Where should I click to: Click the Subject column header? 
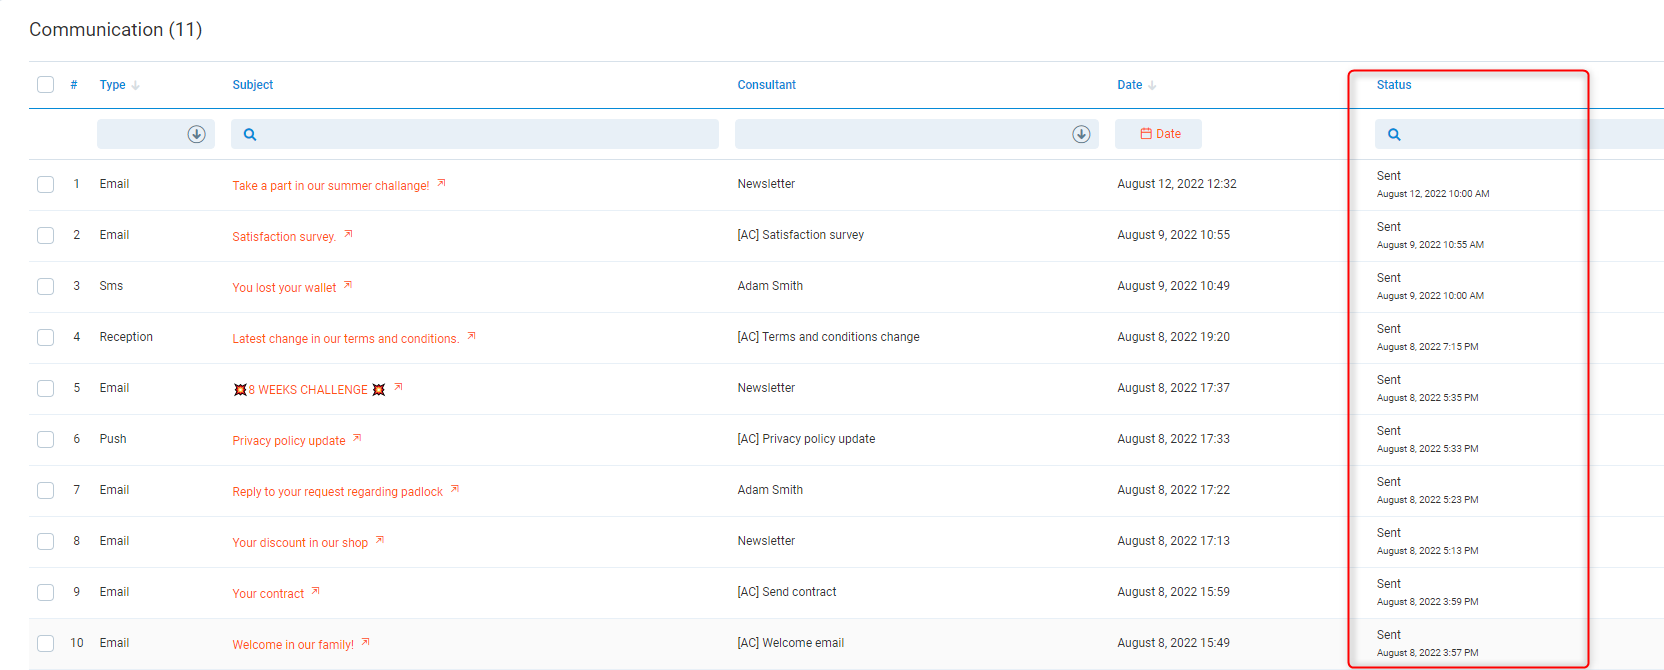pos(253,85)
